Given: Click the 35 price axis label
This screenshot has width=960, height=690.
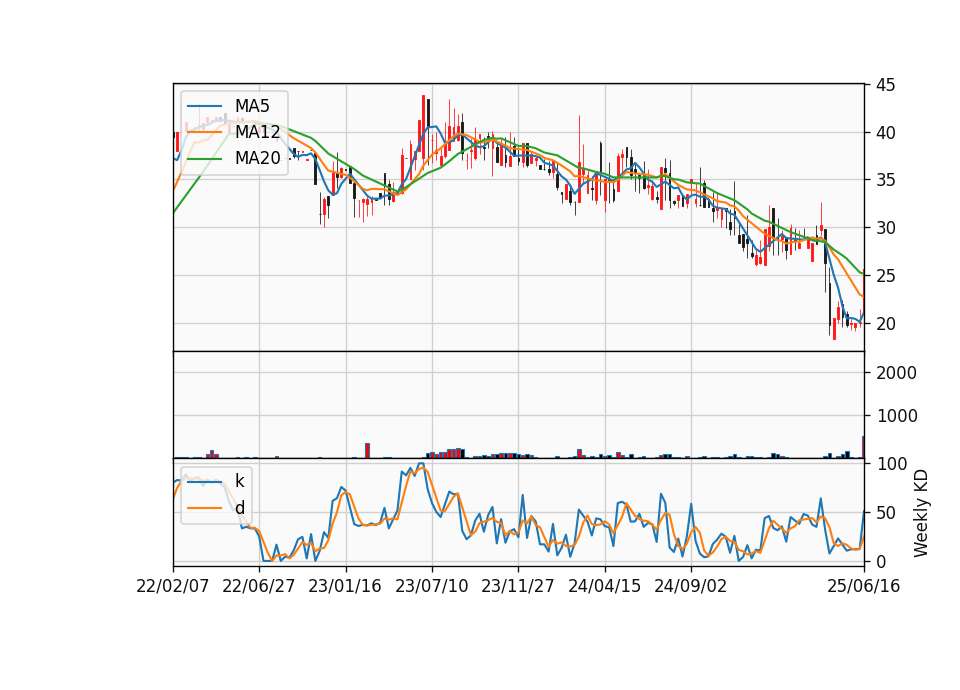Looking at the screenshot, I should pyautogui.click(x=885, y=180).
